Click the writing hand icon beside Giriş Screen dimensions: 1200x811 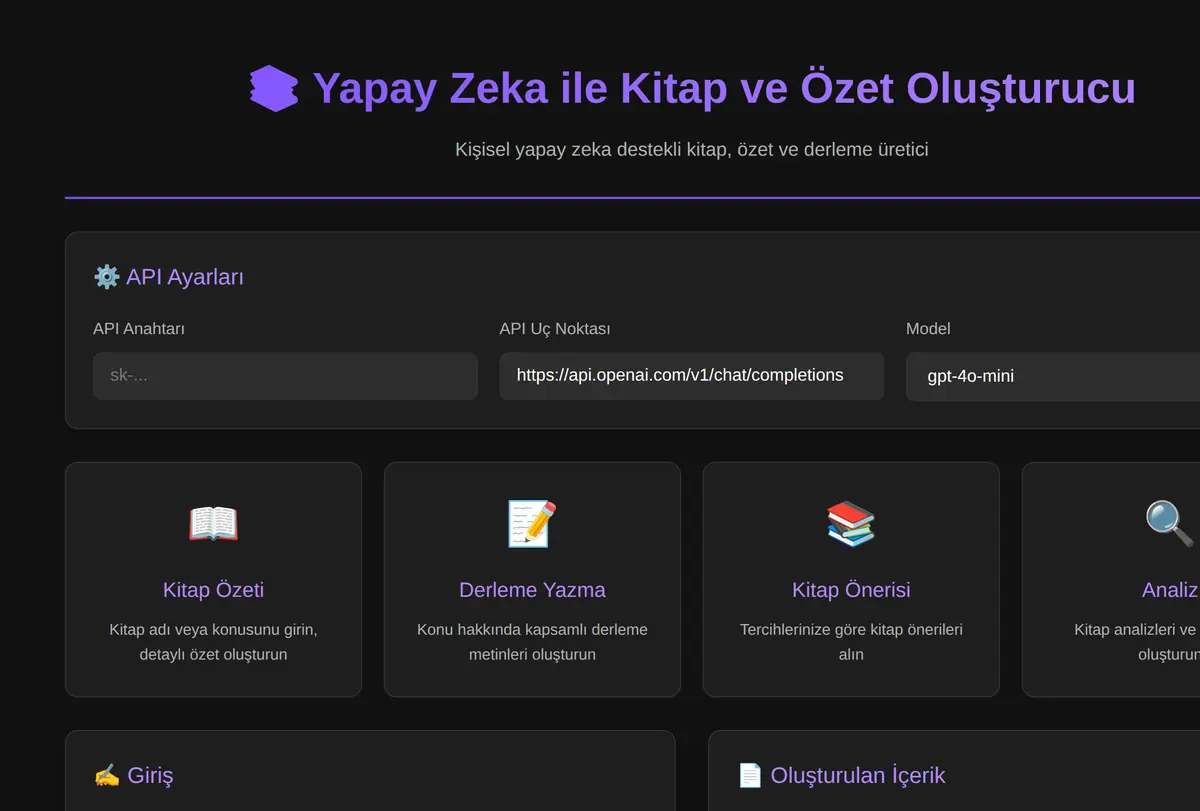click(106, 775)
